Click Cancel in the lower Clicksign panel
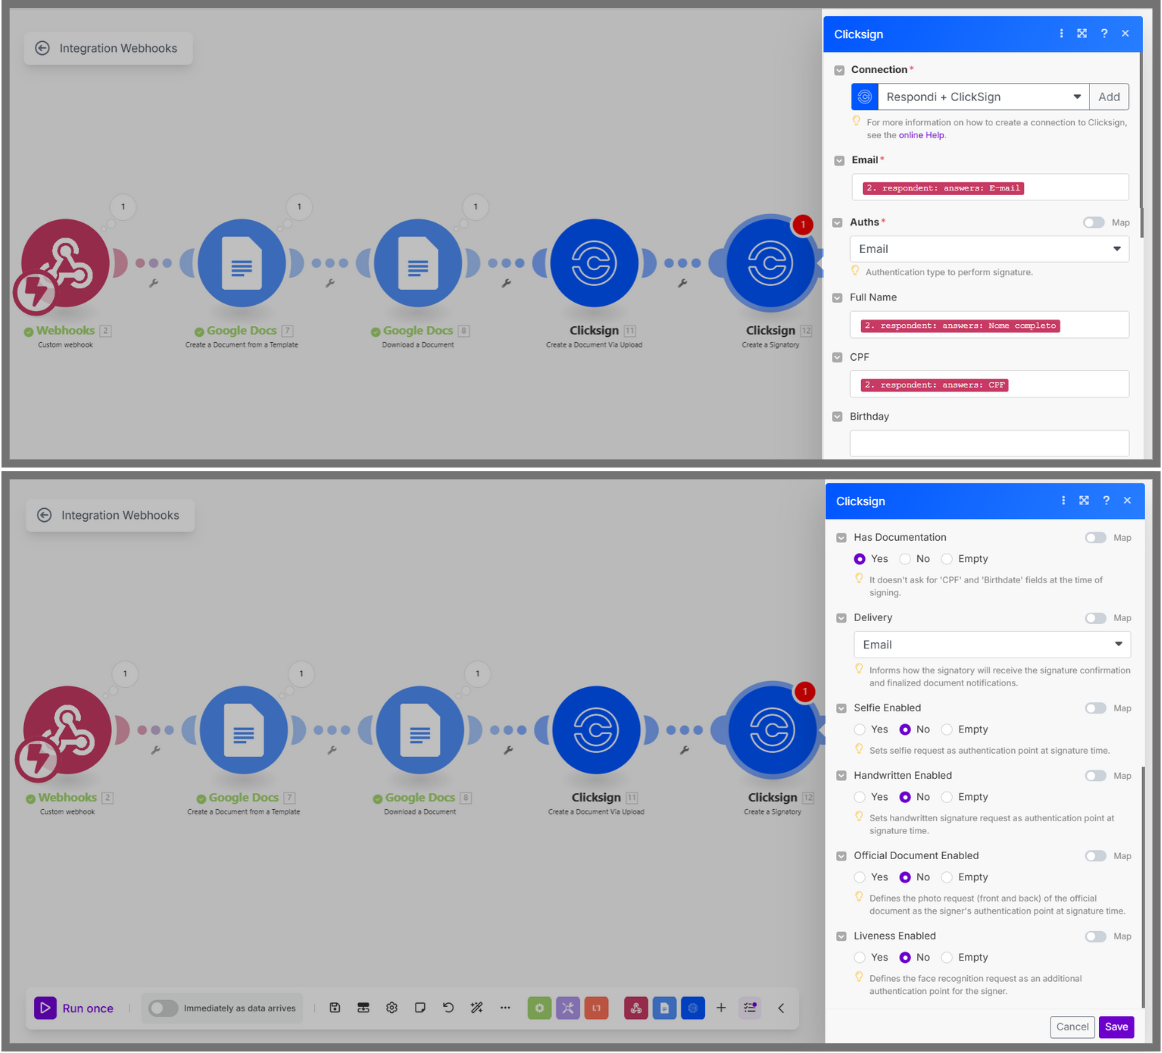 pyautogui.click(x=1072, y=1026)
